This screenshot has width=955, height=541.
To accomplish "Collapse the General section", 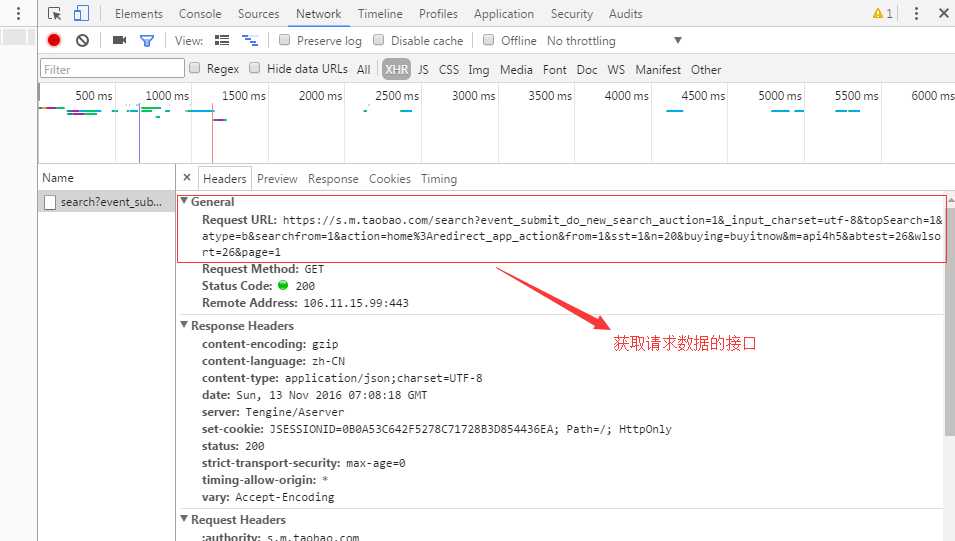I will (x=184, y=200).
